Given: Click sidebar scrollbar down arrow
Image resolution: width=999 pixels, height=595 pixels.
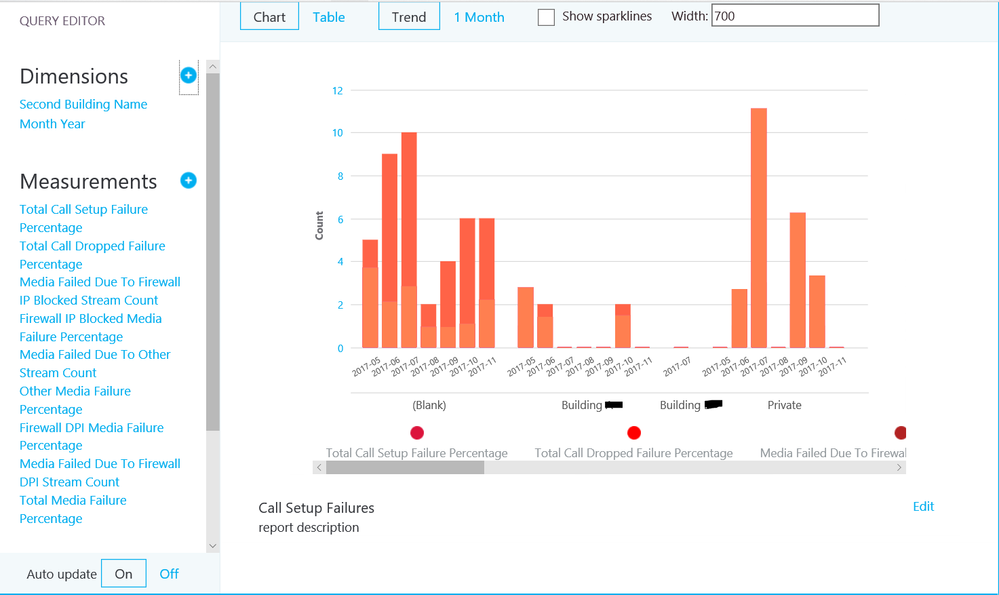Looking at the screenshot, I should (x=213, y=546).
